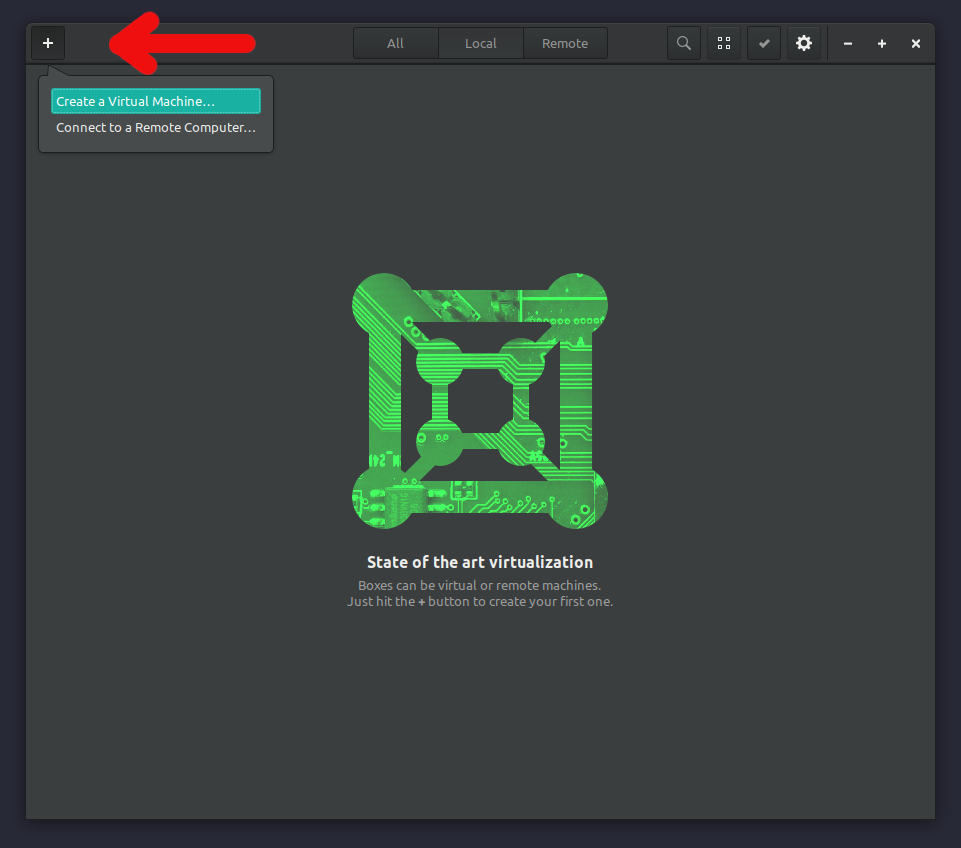The height and width of the screenshot is (848, 961).
Task: Minimize the Boxes window
Action: coord(848,44)
